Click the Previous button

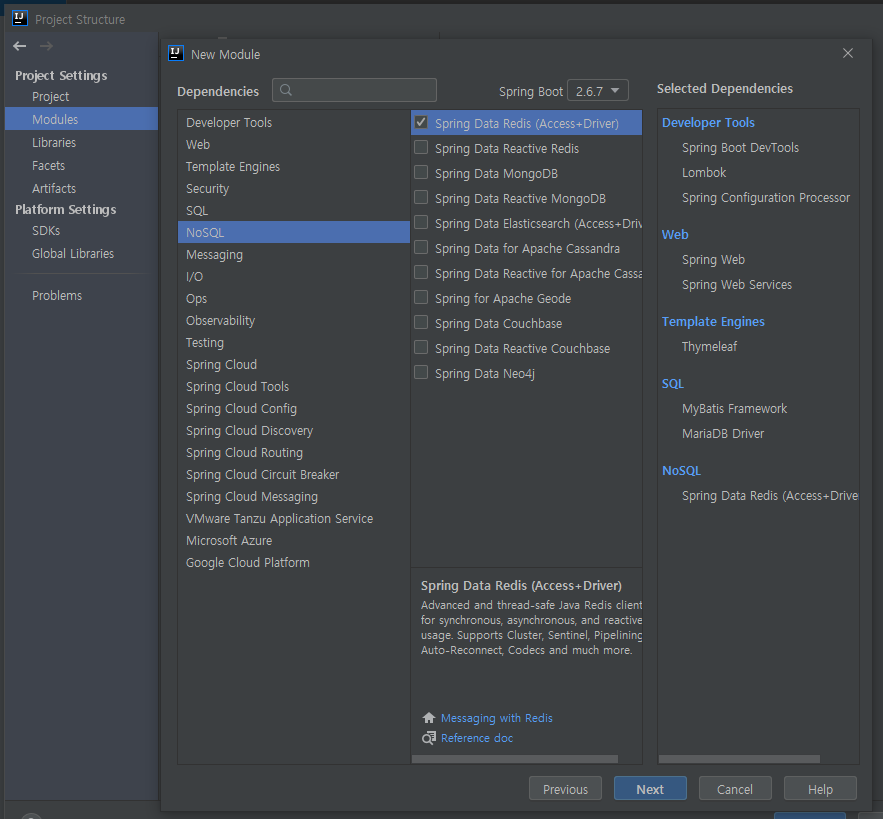pos(565,789)
